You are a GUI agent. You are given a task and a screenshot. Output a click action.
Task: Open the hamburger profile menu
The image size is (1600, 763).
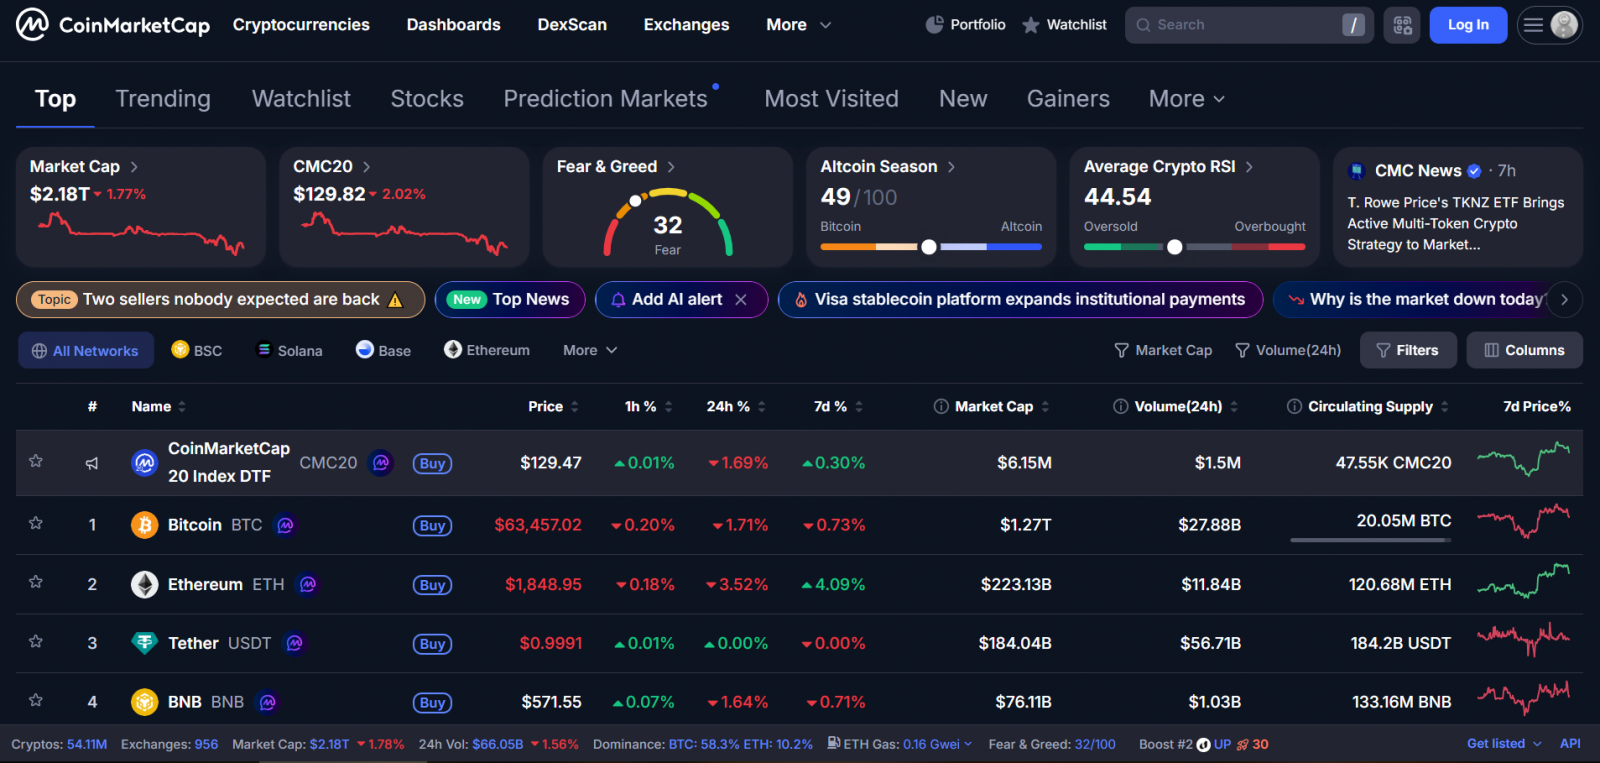(x=1549, y=25)
